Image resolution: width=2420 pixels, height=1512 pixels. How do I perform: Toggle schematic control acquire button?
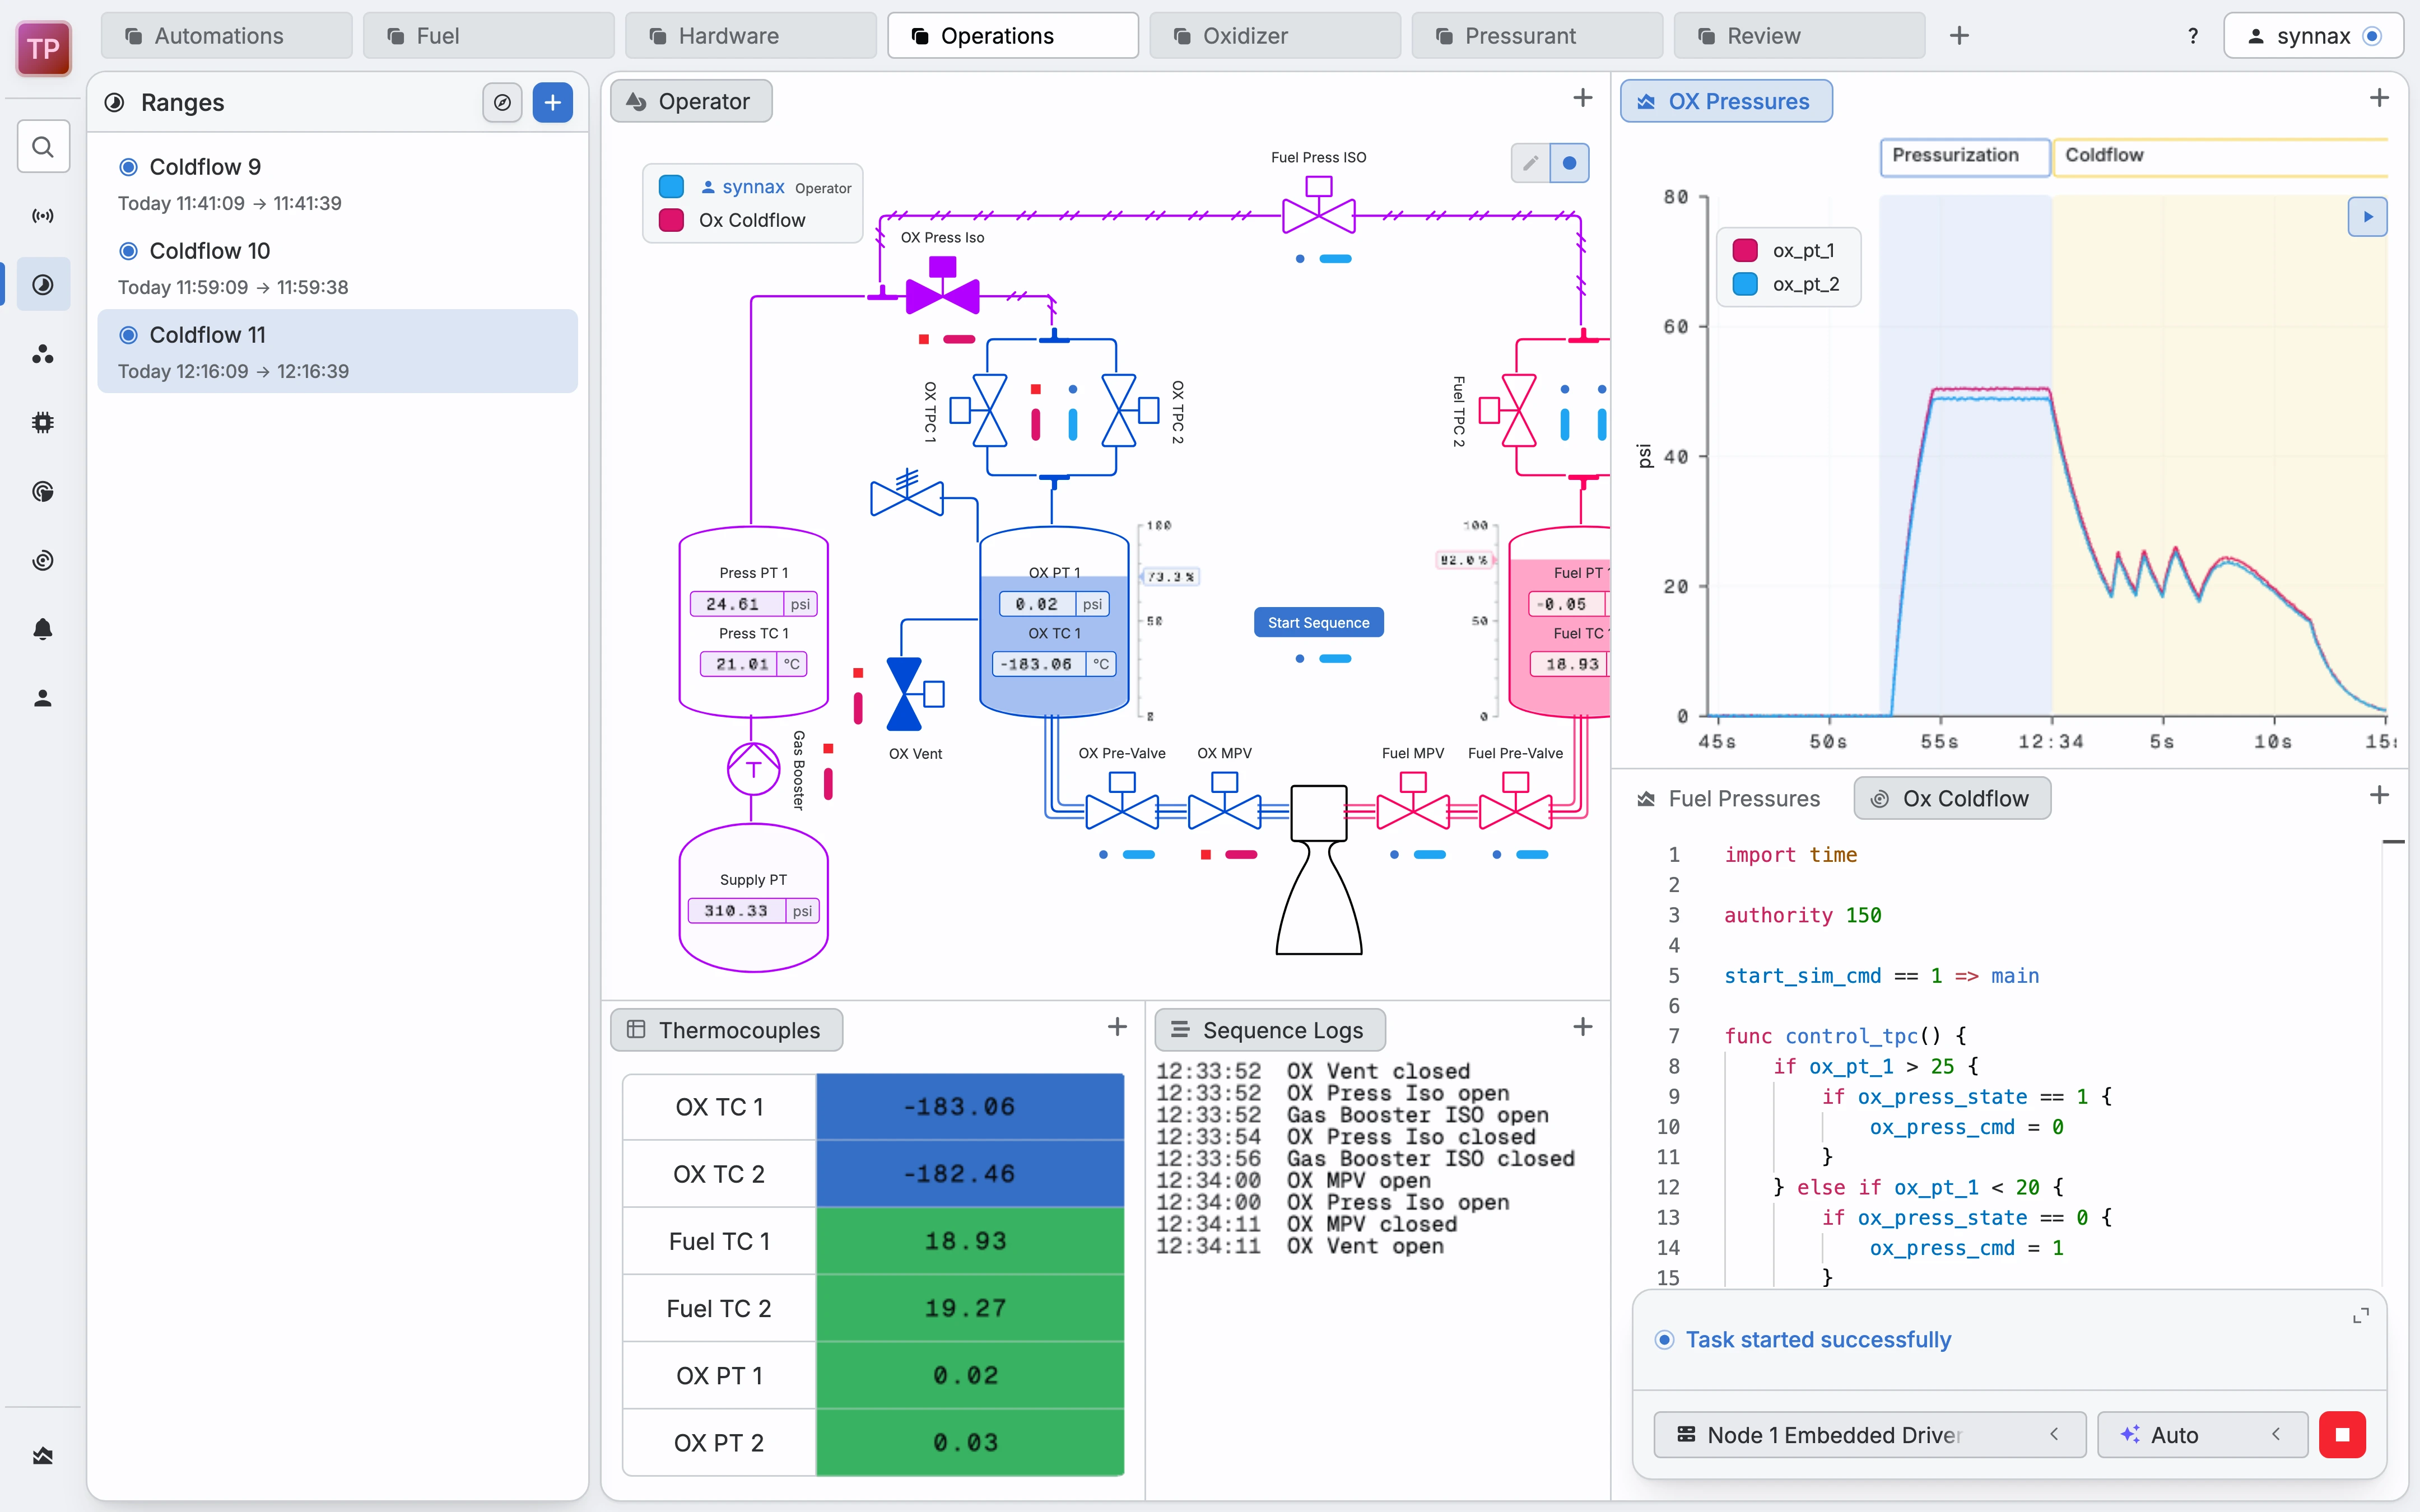click(1569, 163)
